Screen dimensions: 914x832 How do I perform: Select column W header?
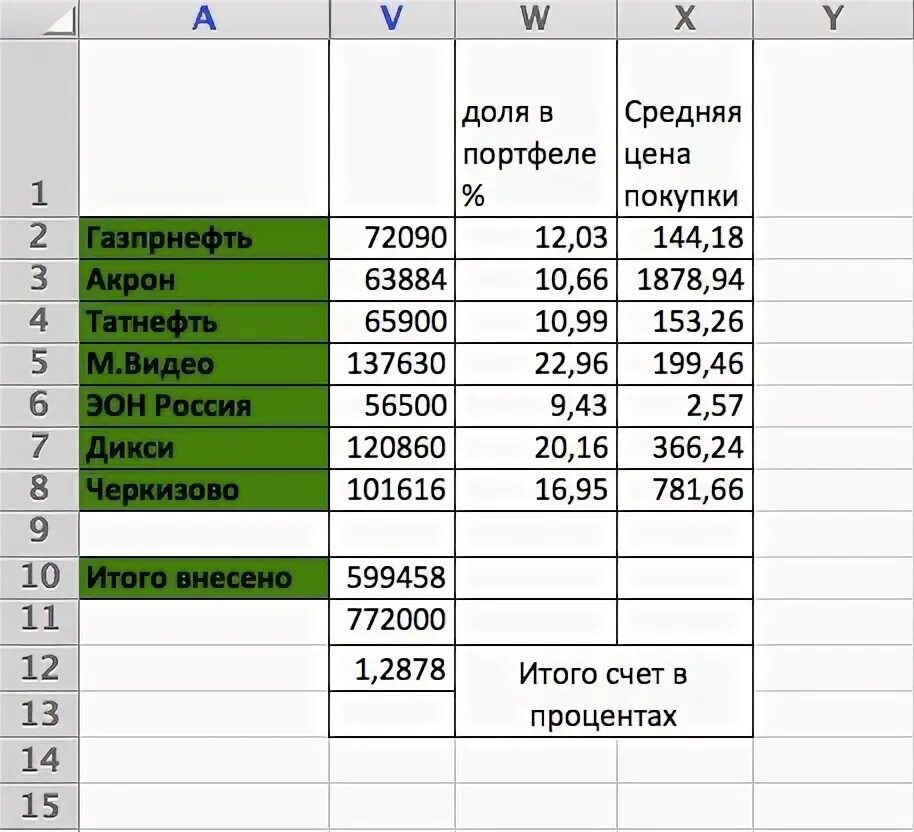pos(536,19)
